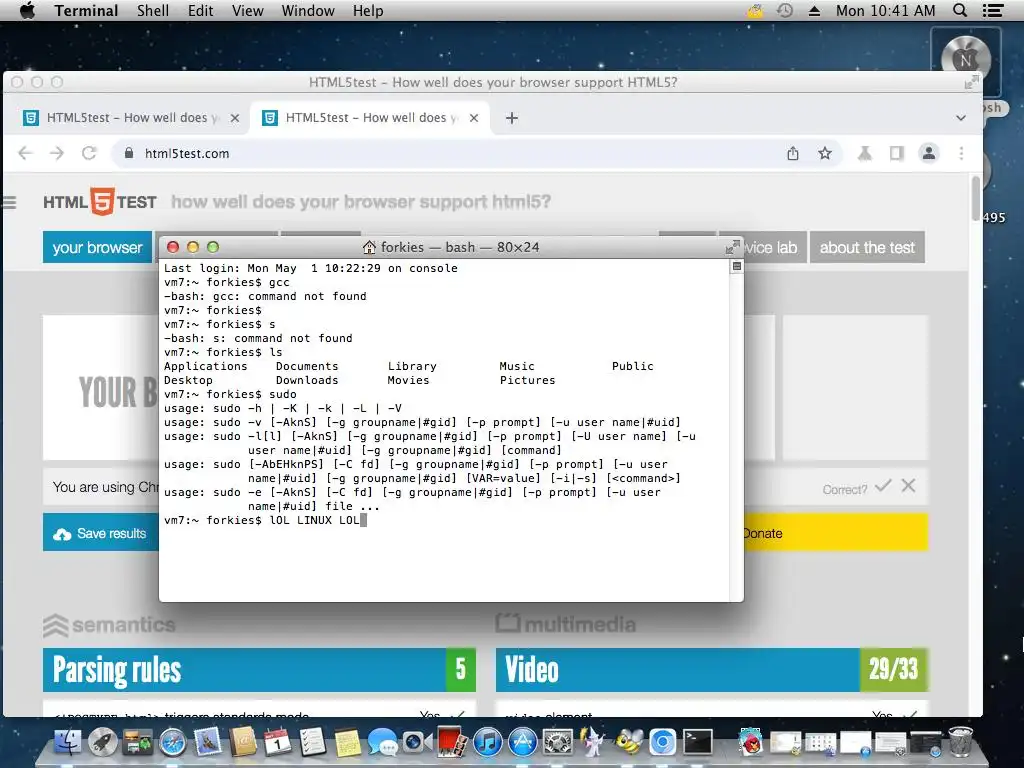Viewport: 1024px width, 768px height.
Task: Enter fullscreen for the browser window
Action: [x=971, y=82]
